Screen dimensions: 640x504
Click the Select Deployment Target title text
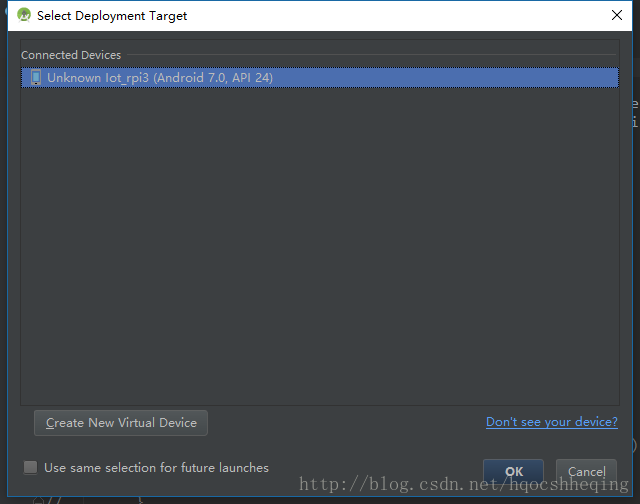(112, 16)
